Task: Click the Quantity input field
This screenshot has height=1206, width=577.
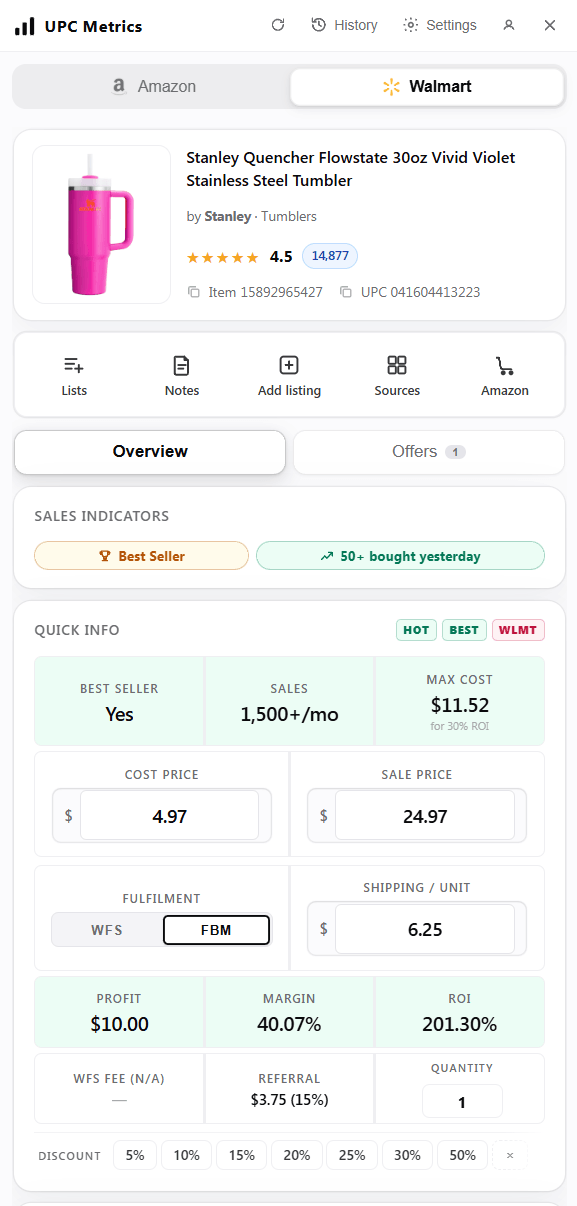Action: (x=462, y=1102)
